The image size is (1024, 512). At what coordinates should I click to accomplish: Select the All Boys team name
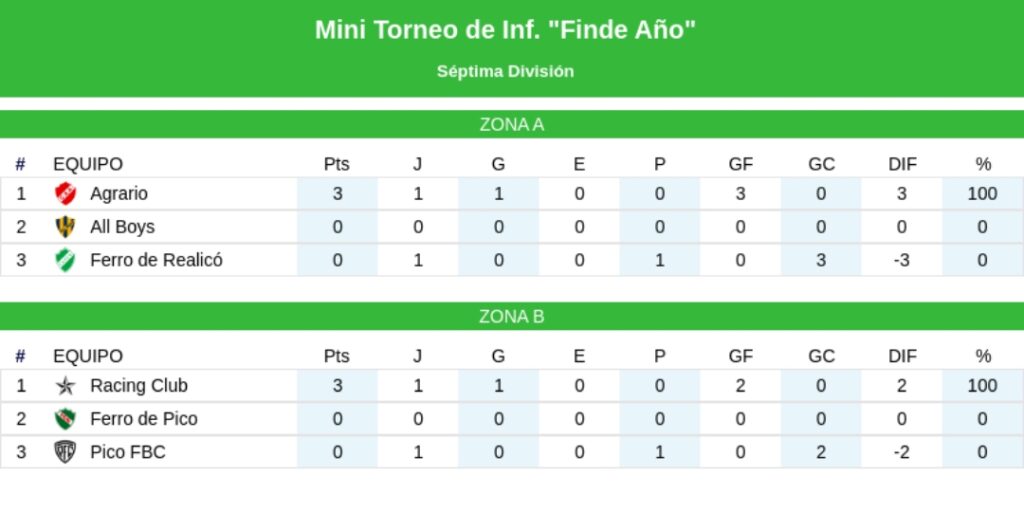click(122, 227)
